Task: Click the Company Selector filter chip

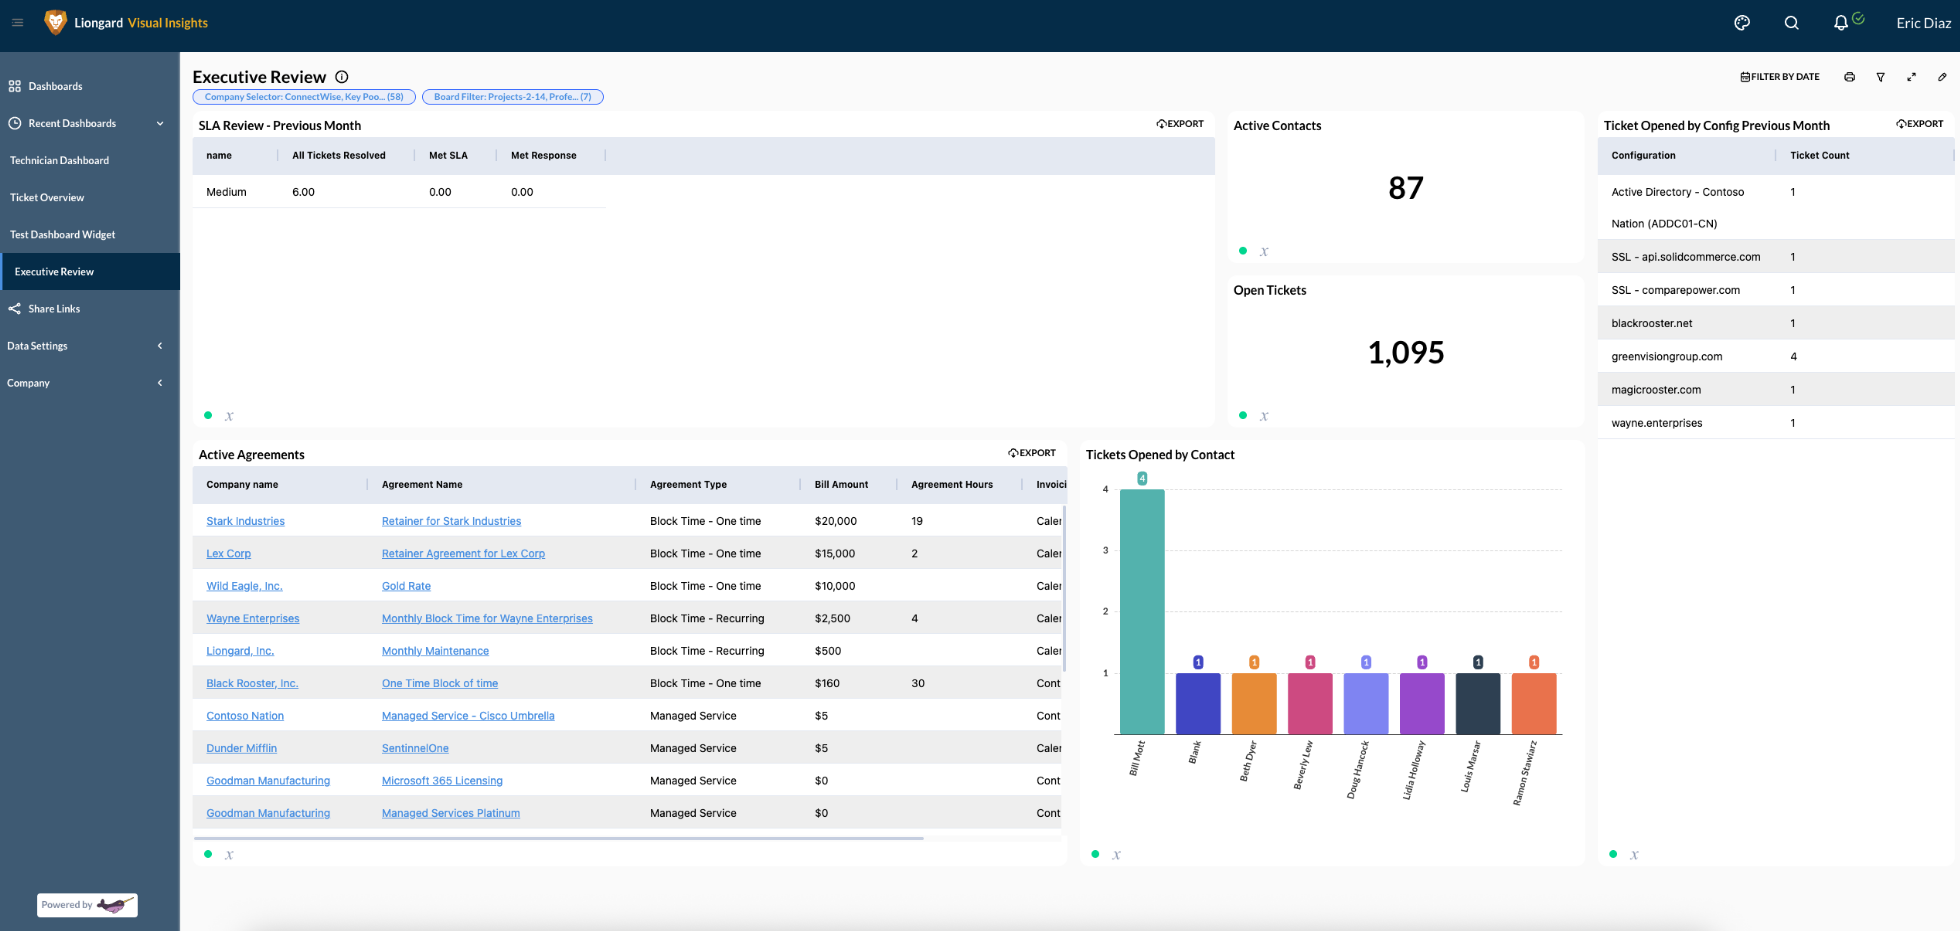Action: coord(304,96)
